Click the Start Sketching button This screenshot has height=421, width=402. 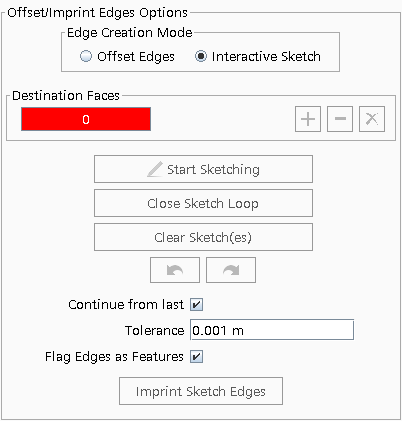coord(203,169)
